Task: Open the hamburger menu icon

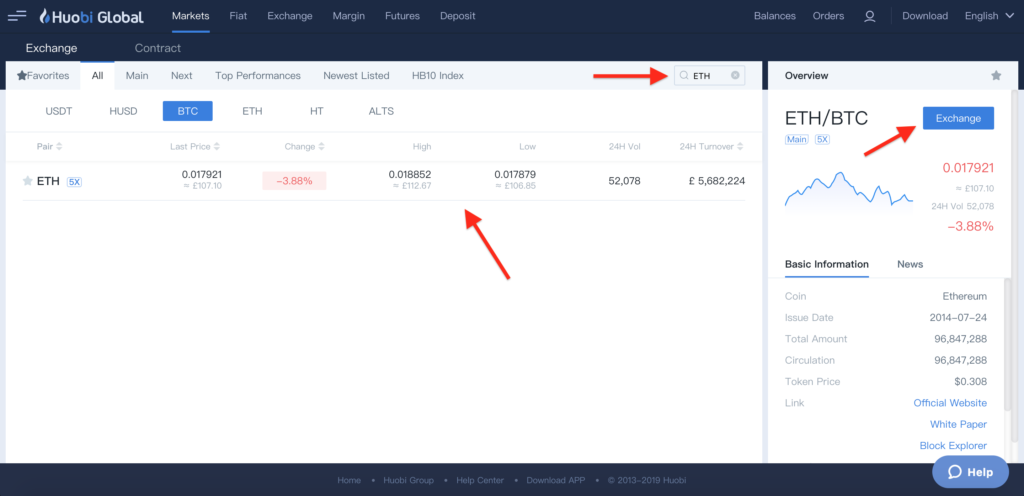Action: [18, 16]
